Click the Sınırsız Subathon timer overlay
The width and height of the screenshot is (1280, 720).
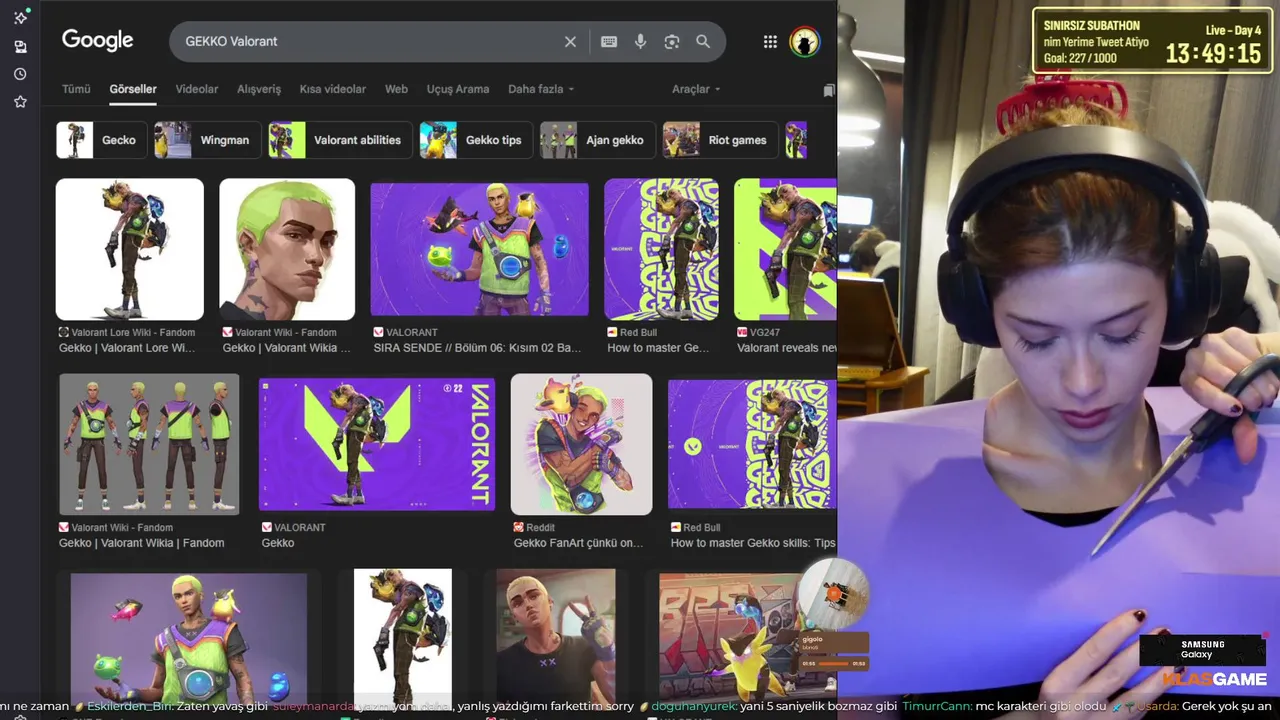[x=1150, y=42]
